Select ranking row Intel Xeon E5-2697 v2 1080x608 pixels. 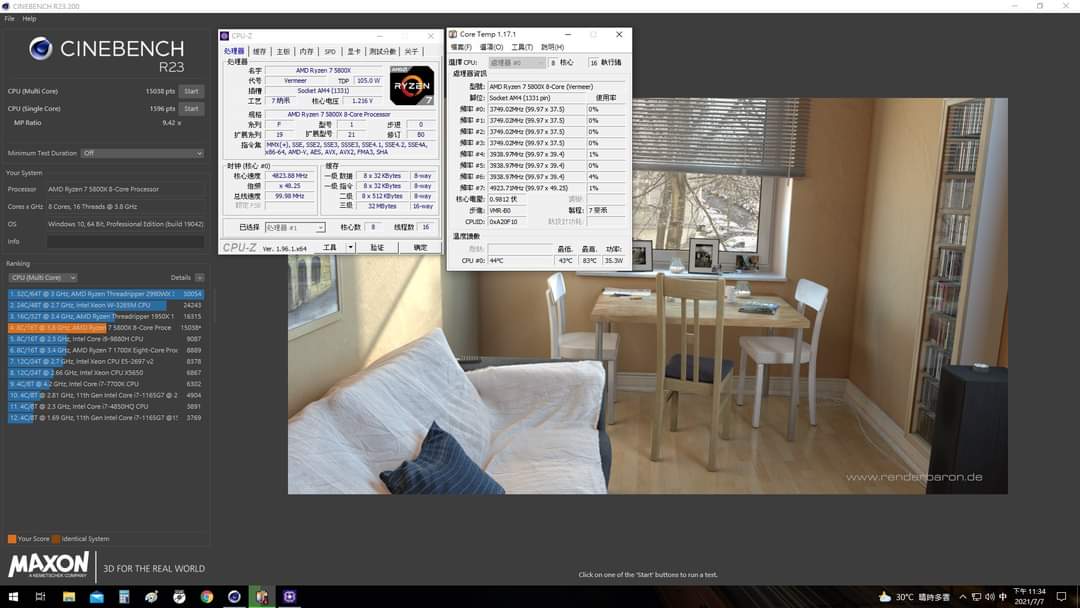105,361
